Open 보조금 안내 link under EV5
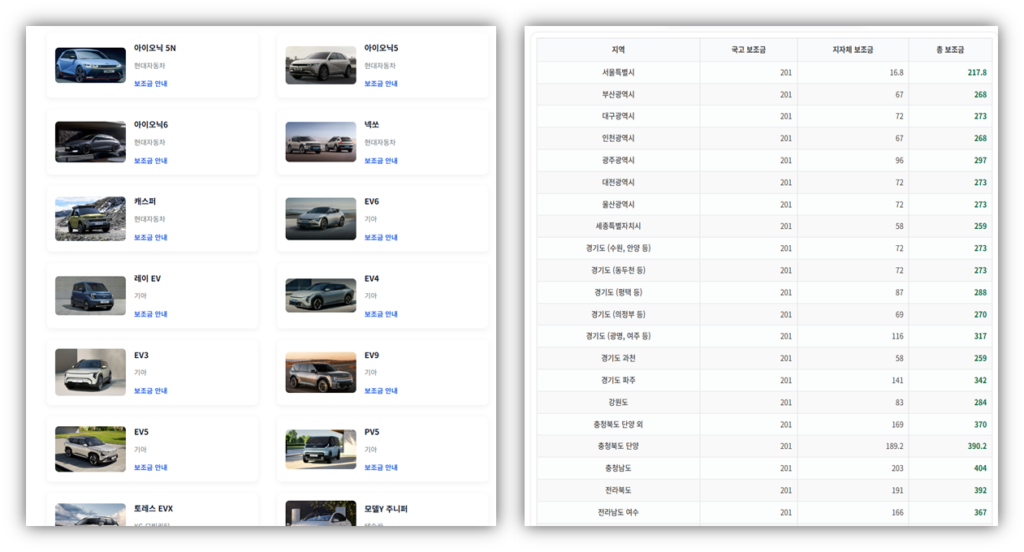 point(150,468)
